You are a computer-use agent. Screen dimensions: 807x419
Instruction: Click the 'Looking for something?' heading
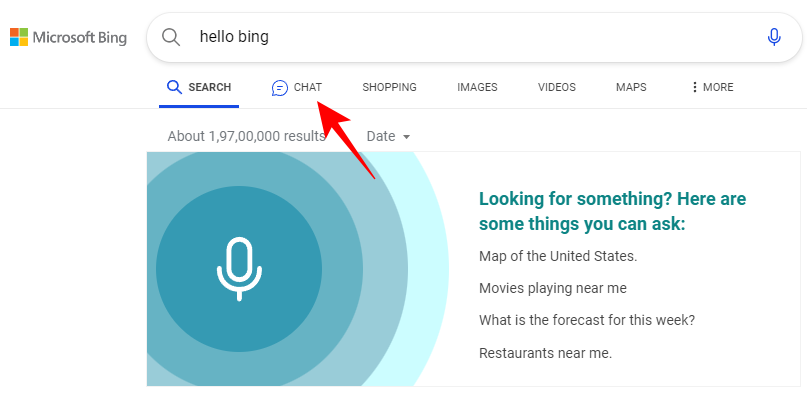[612, 211]
